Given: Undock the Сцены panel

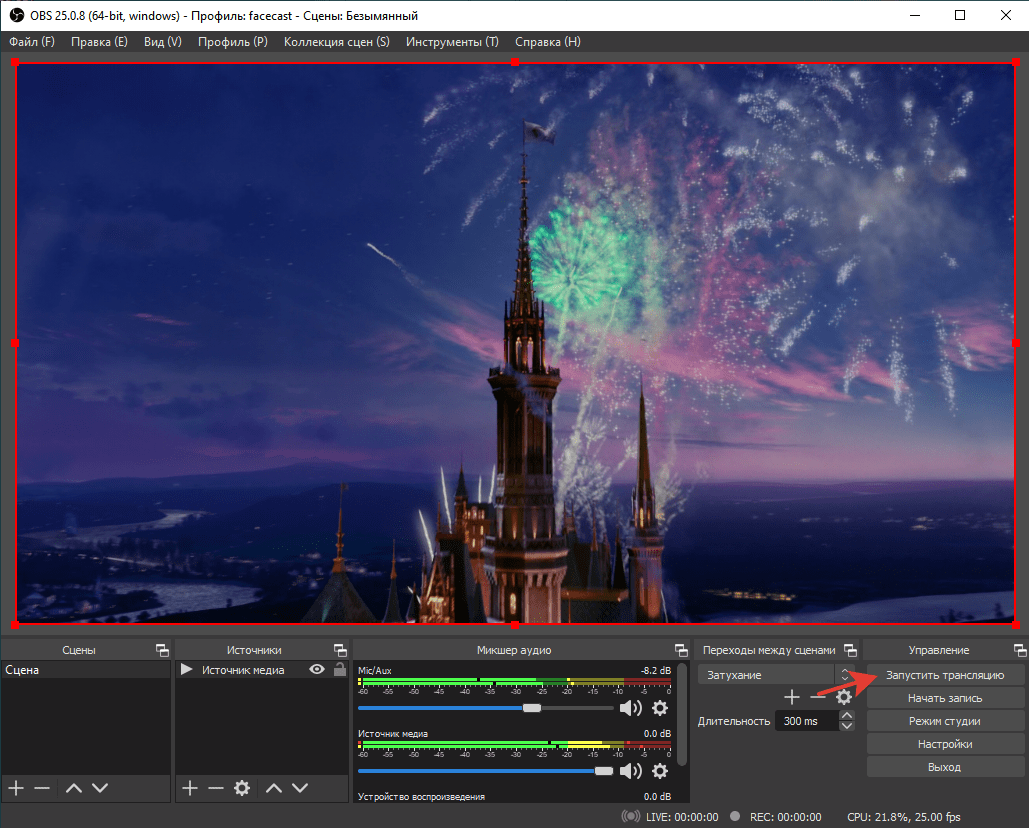Looking at the screenshot, I should pos(162,650).
